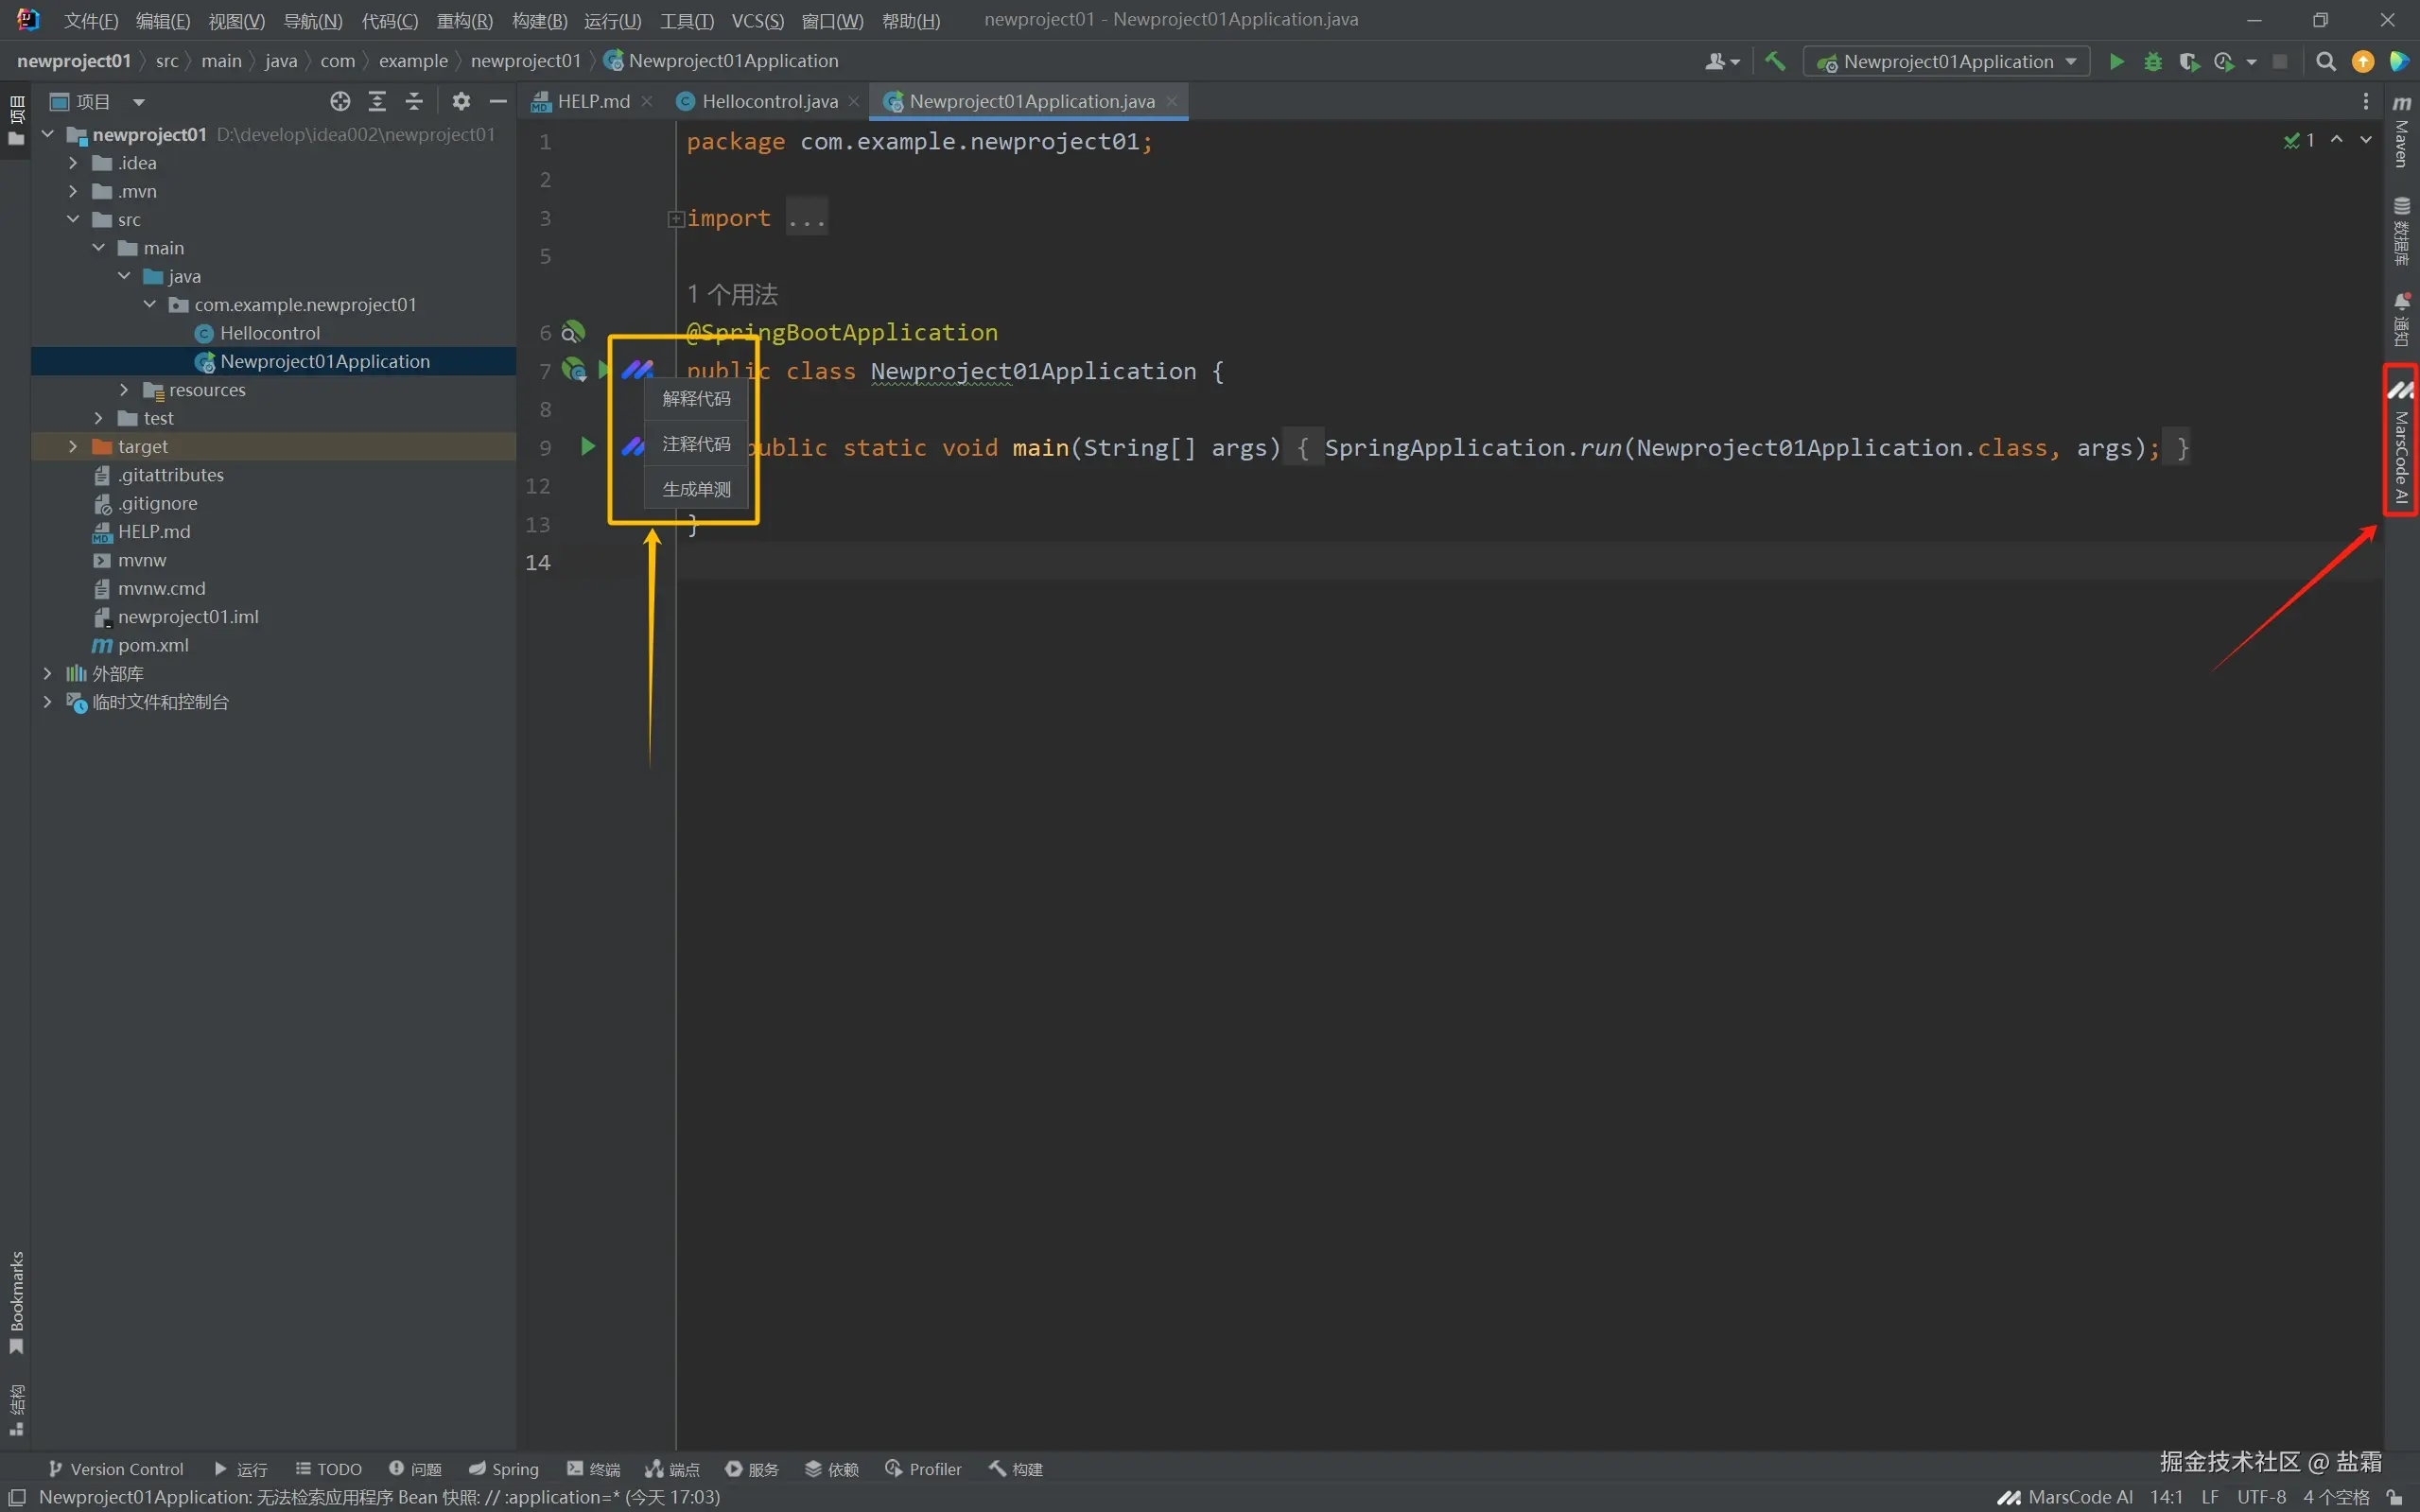This screenshot has width=2420, height=1512.
Task: Click the locate file crosshair icon in project panel
Action: tap(340, 101)
